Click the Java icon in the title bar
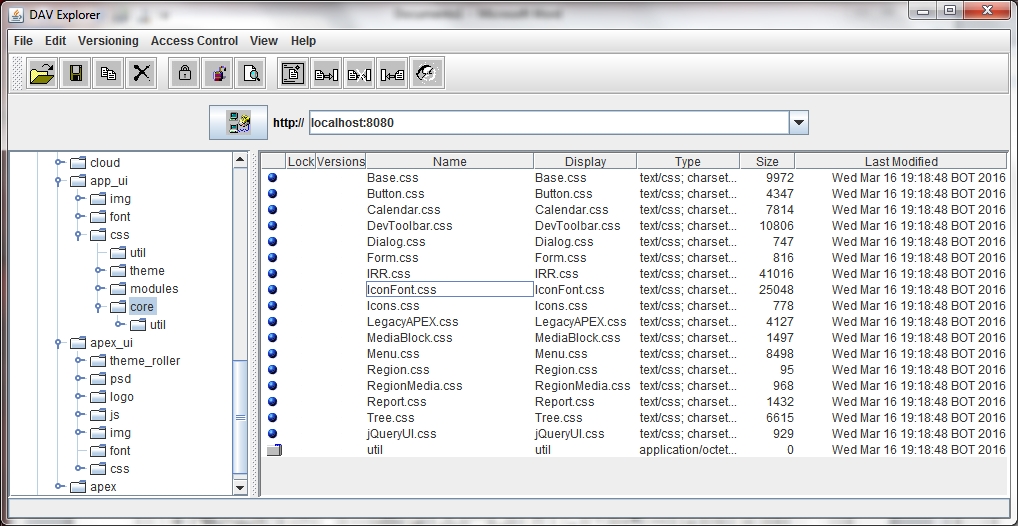Screen dimensions: 1018x526 click(x=17, y=14)
